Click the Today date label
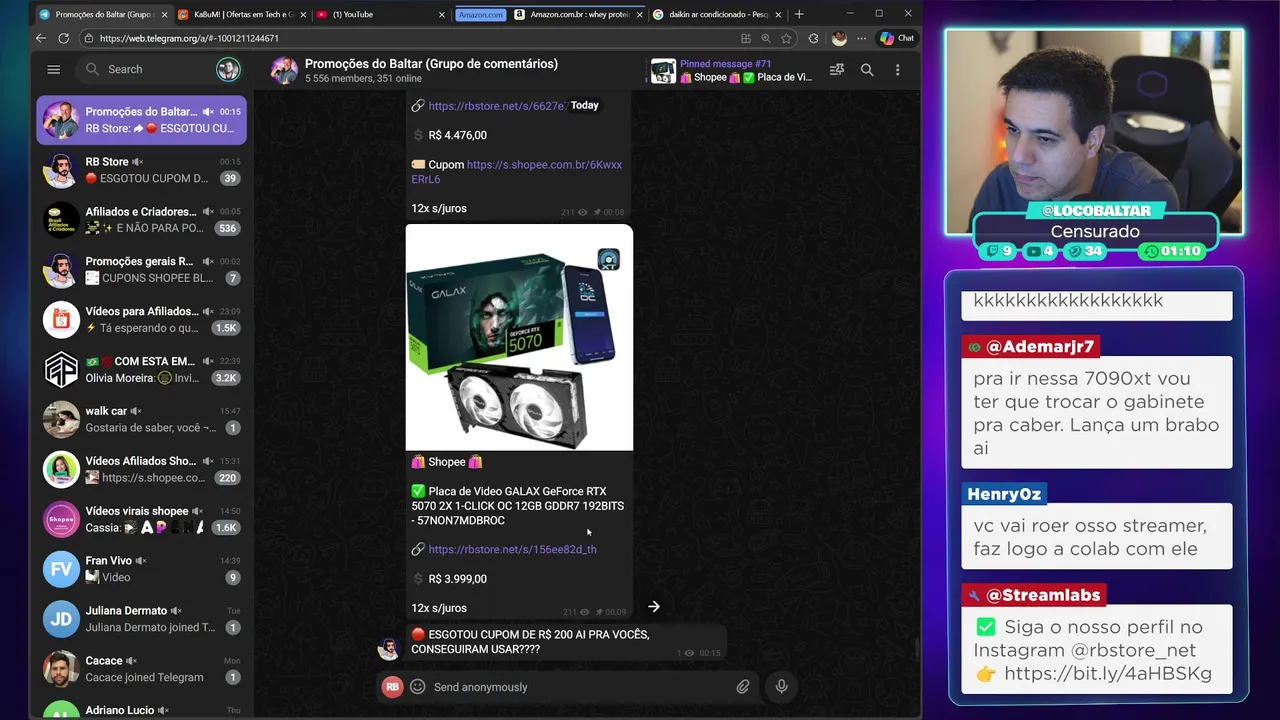Screen dimensions: 1280x720 (585, 105)
